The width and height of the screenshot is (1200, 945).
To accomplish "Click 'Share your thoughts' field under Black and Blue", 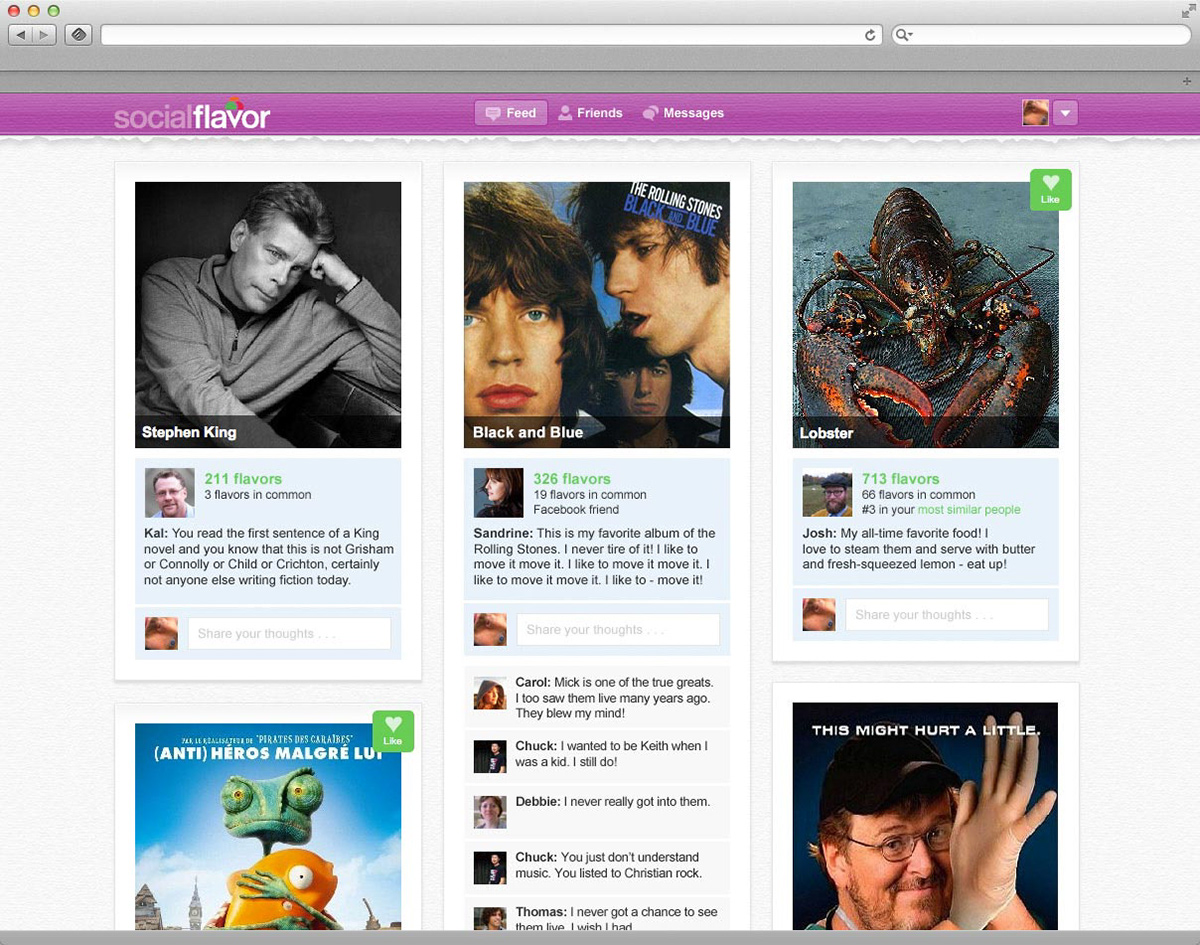I will click(x=618, y=629).
